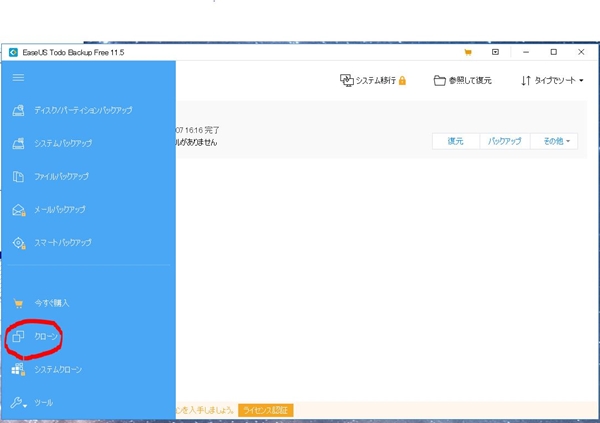
Task: Open the title bar dropdown menu icon
Action: [x=495, y=52]
